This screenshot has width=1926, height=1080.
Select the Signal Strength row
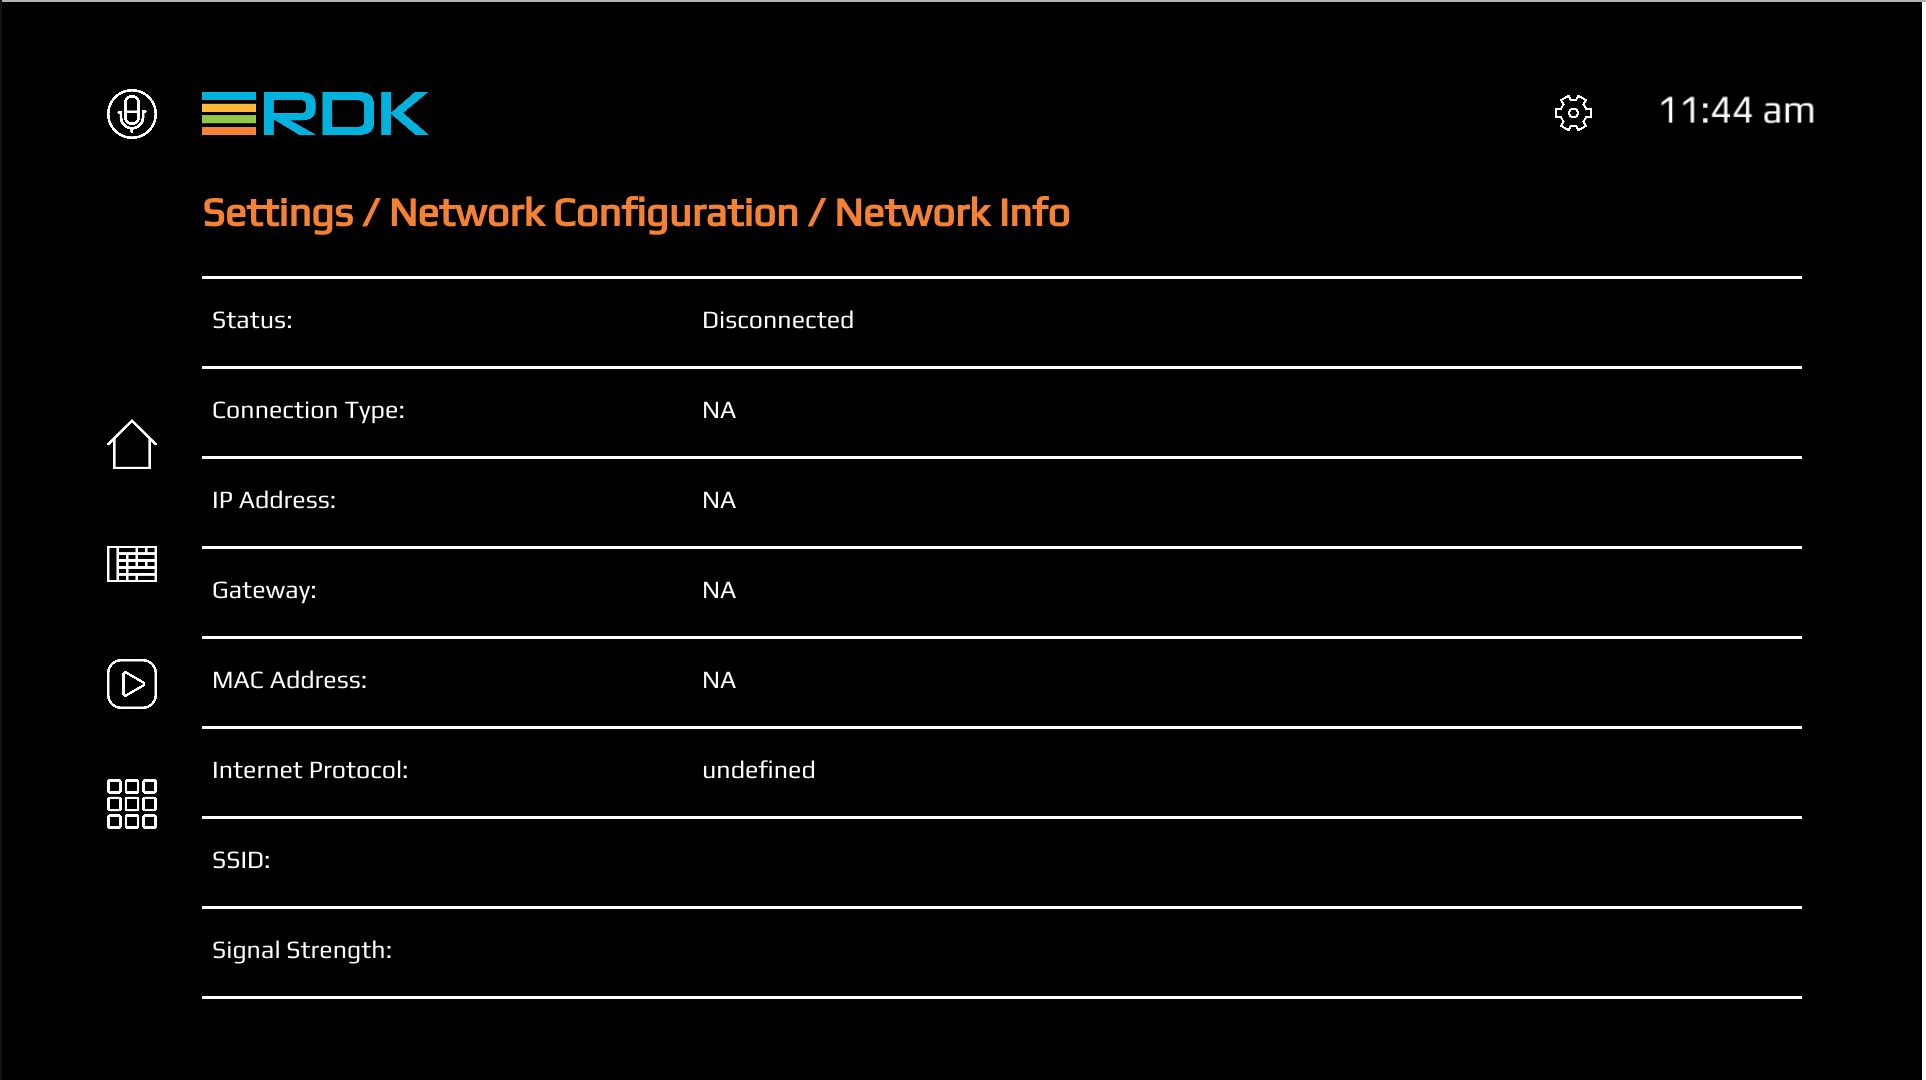tap(302, 950)
